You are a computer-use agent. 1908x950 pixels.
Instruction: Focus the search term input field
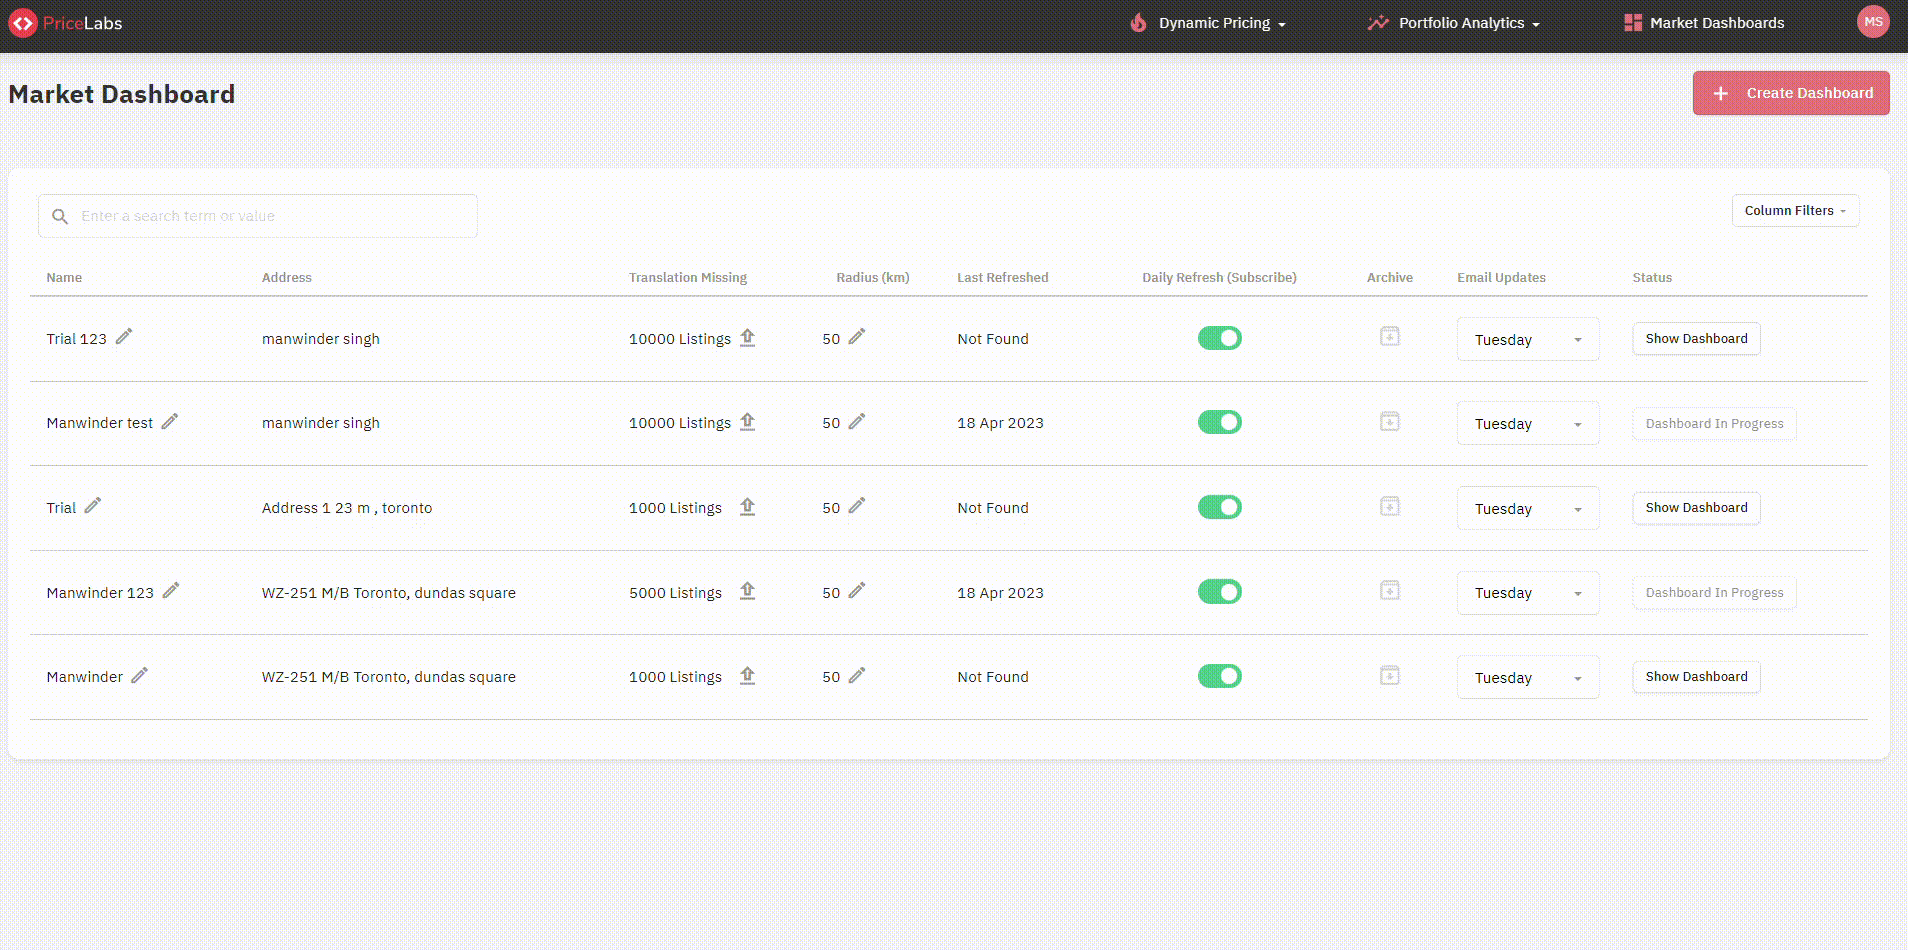(x=258, y=216)
